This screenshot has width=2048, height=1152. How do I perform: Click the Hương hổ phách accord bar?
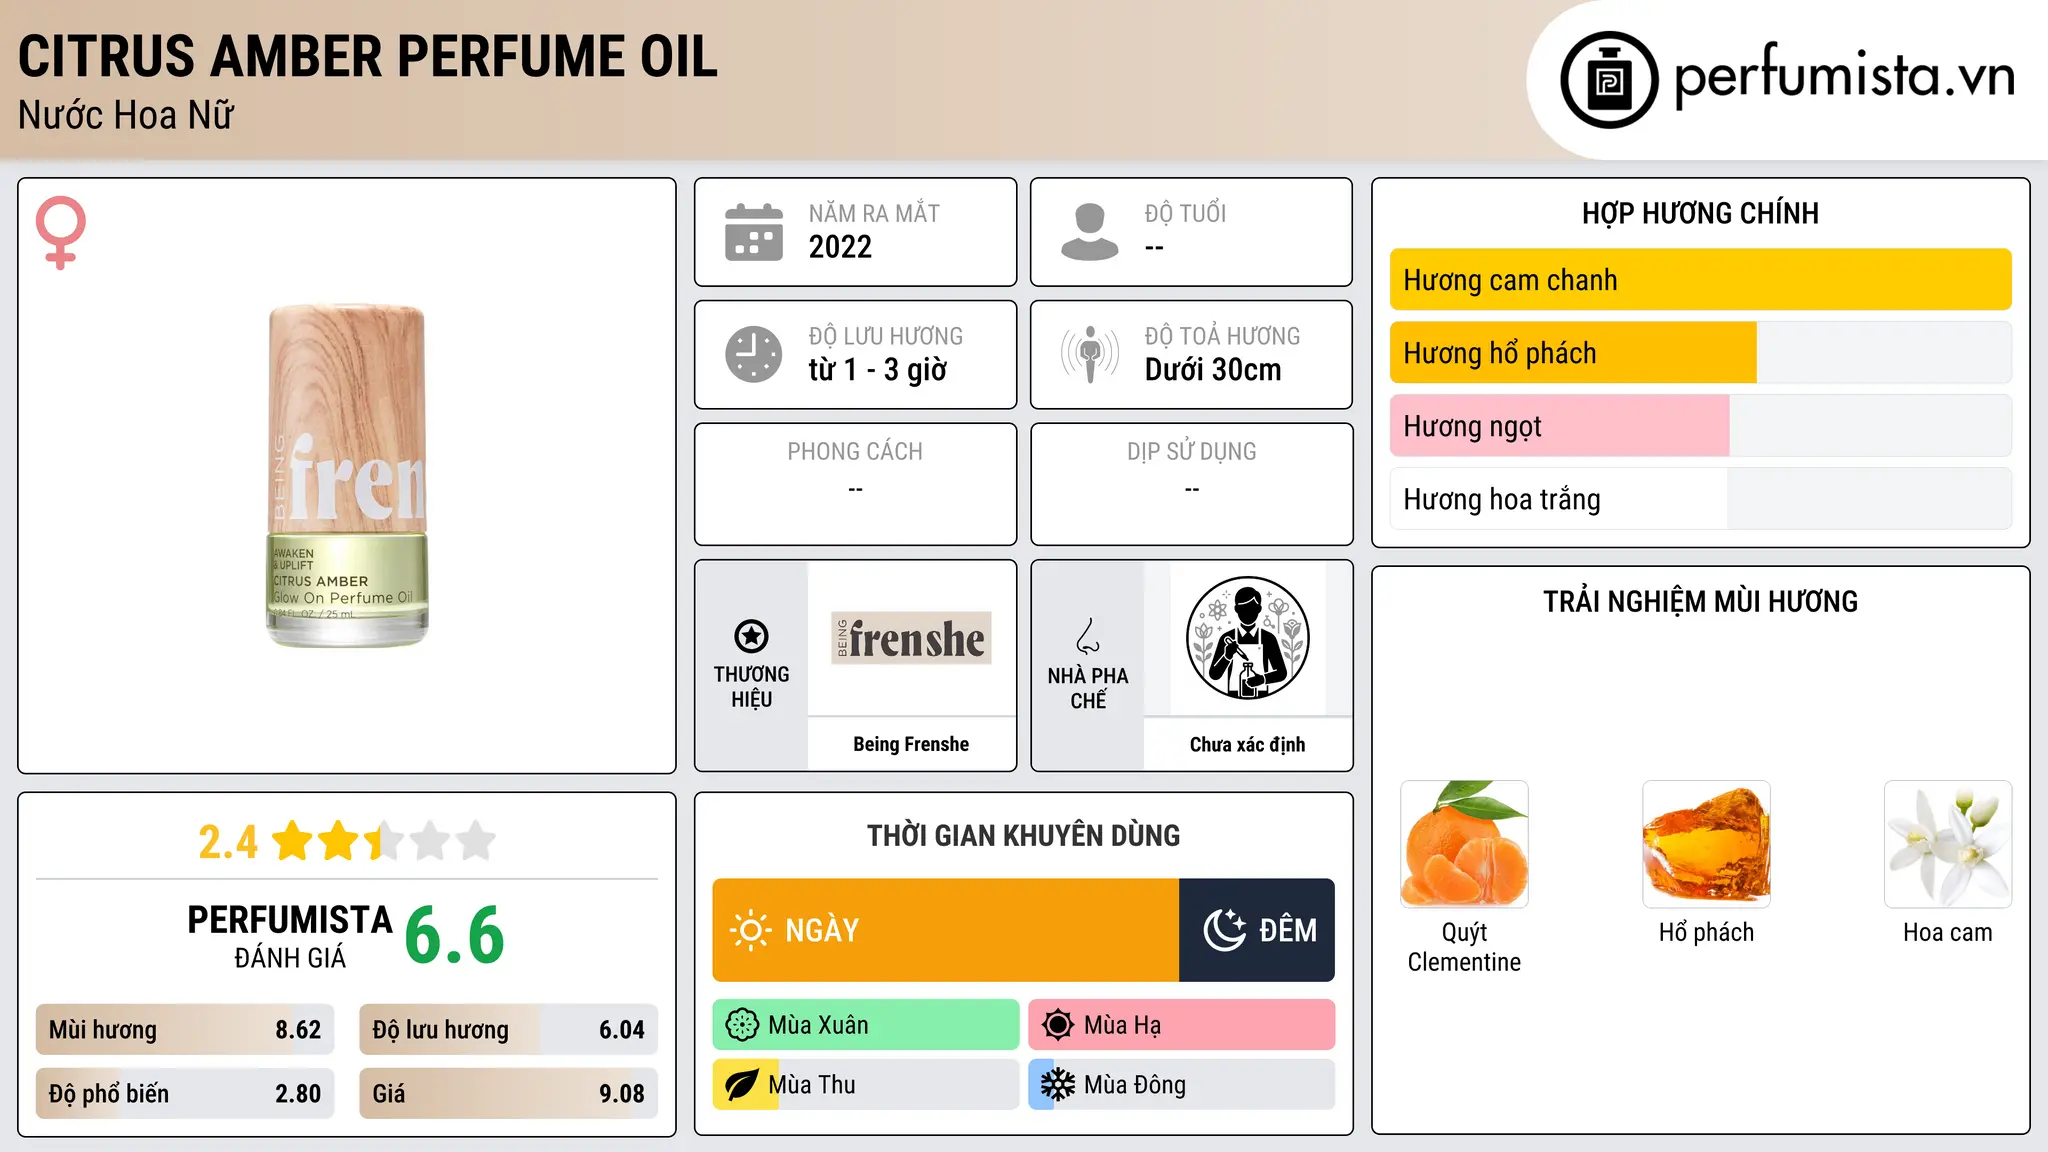1700,353
